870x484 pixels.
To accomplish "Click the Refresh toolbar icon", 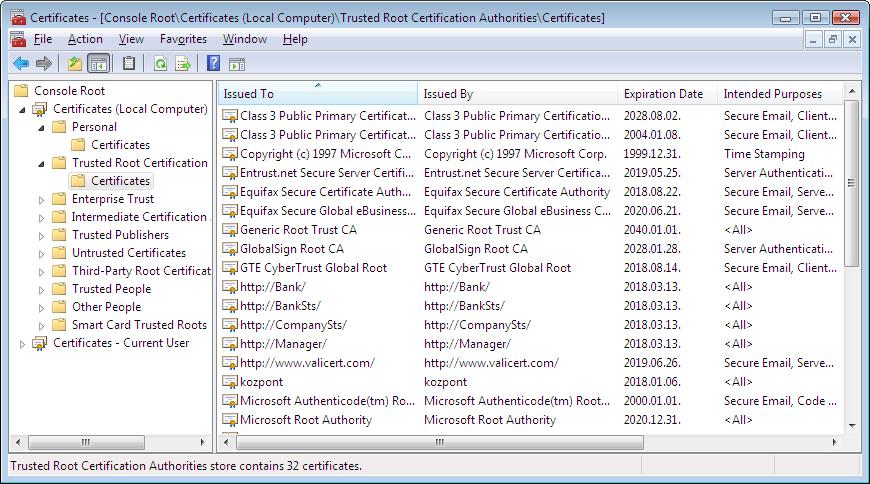I will click(160, 64).
